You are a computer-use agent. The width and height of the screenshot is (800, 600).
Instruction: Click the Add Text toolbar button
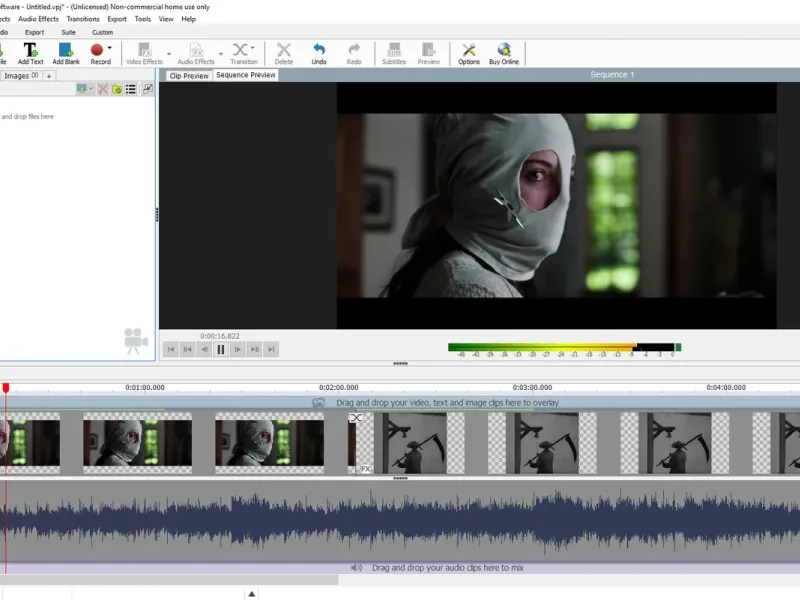click(x=30, y=54)
